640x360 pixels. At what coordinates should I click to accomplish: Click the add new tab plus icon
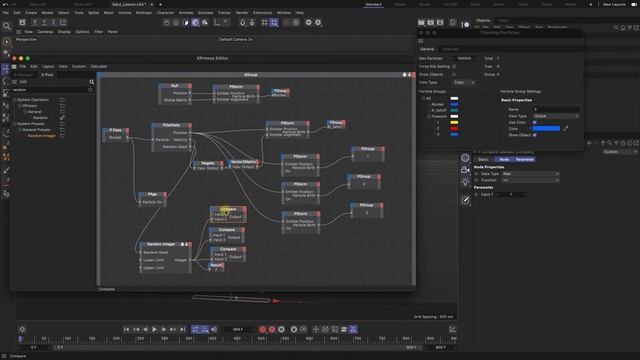click(x=160, y=4)
